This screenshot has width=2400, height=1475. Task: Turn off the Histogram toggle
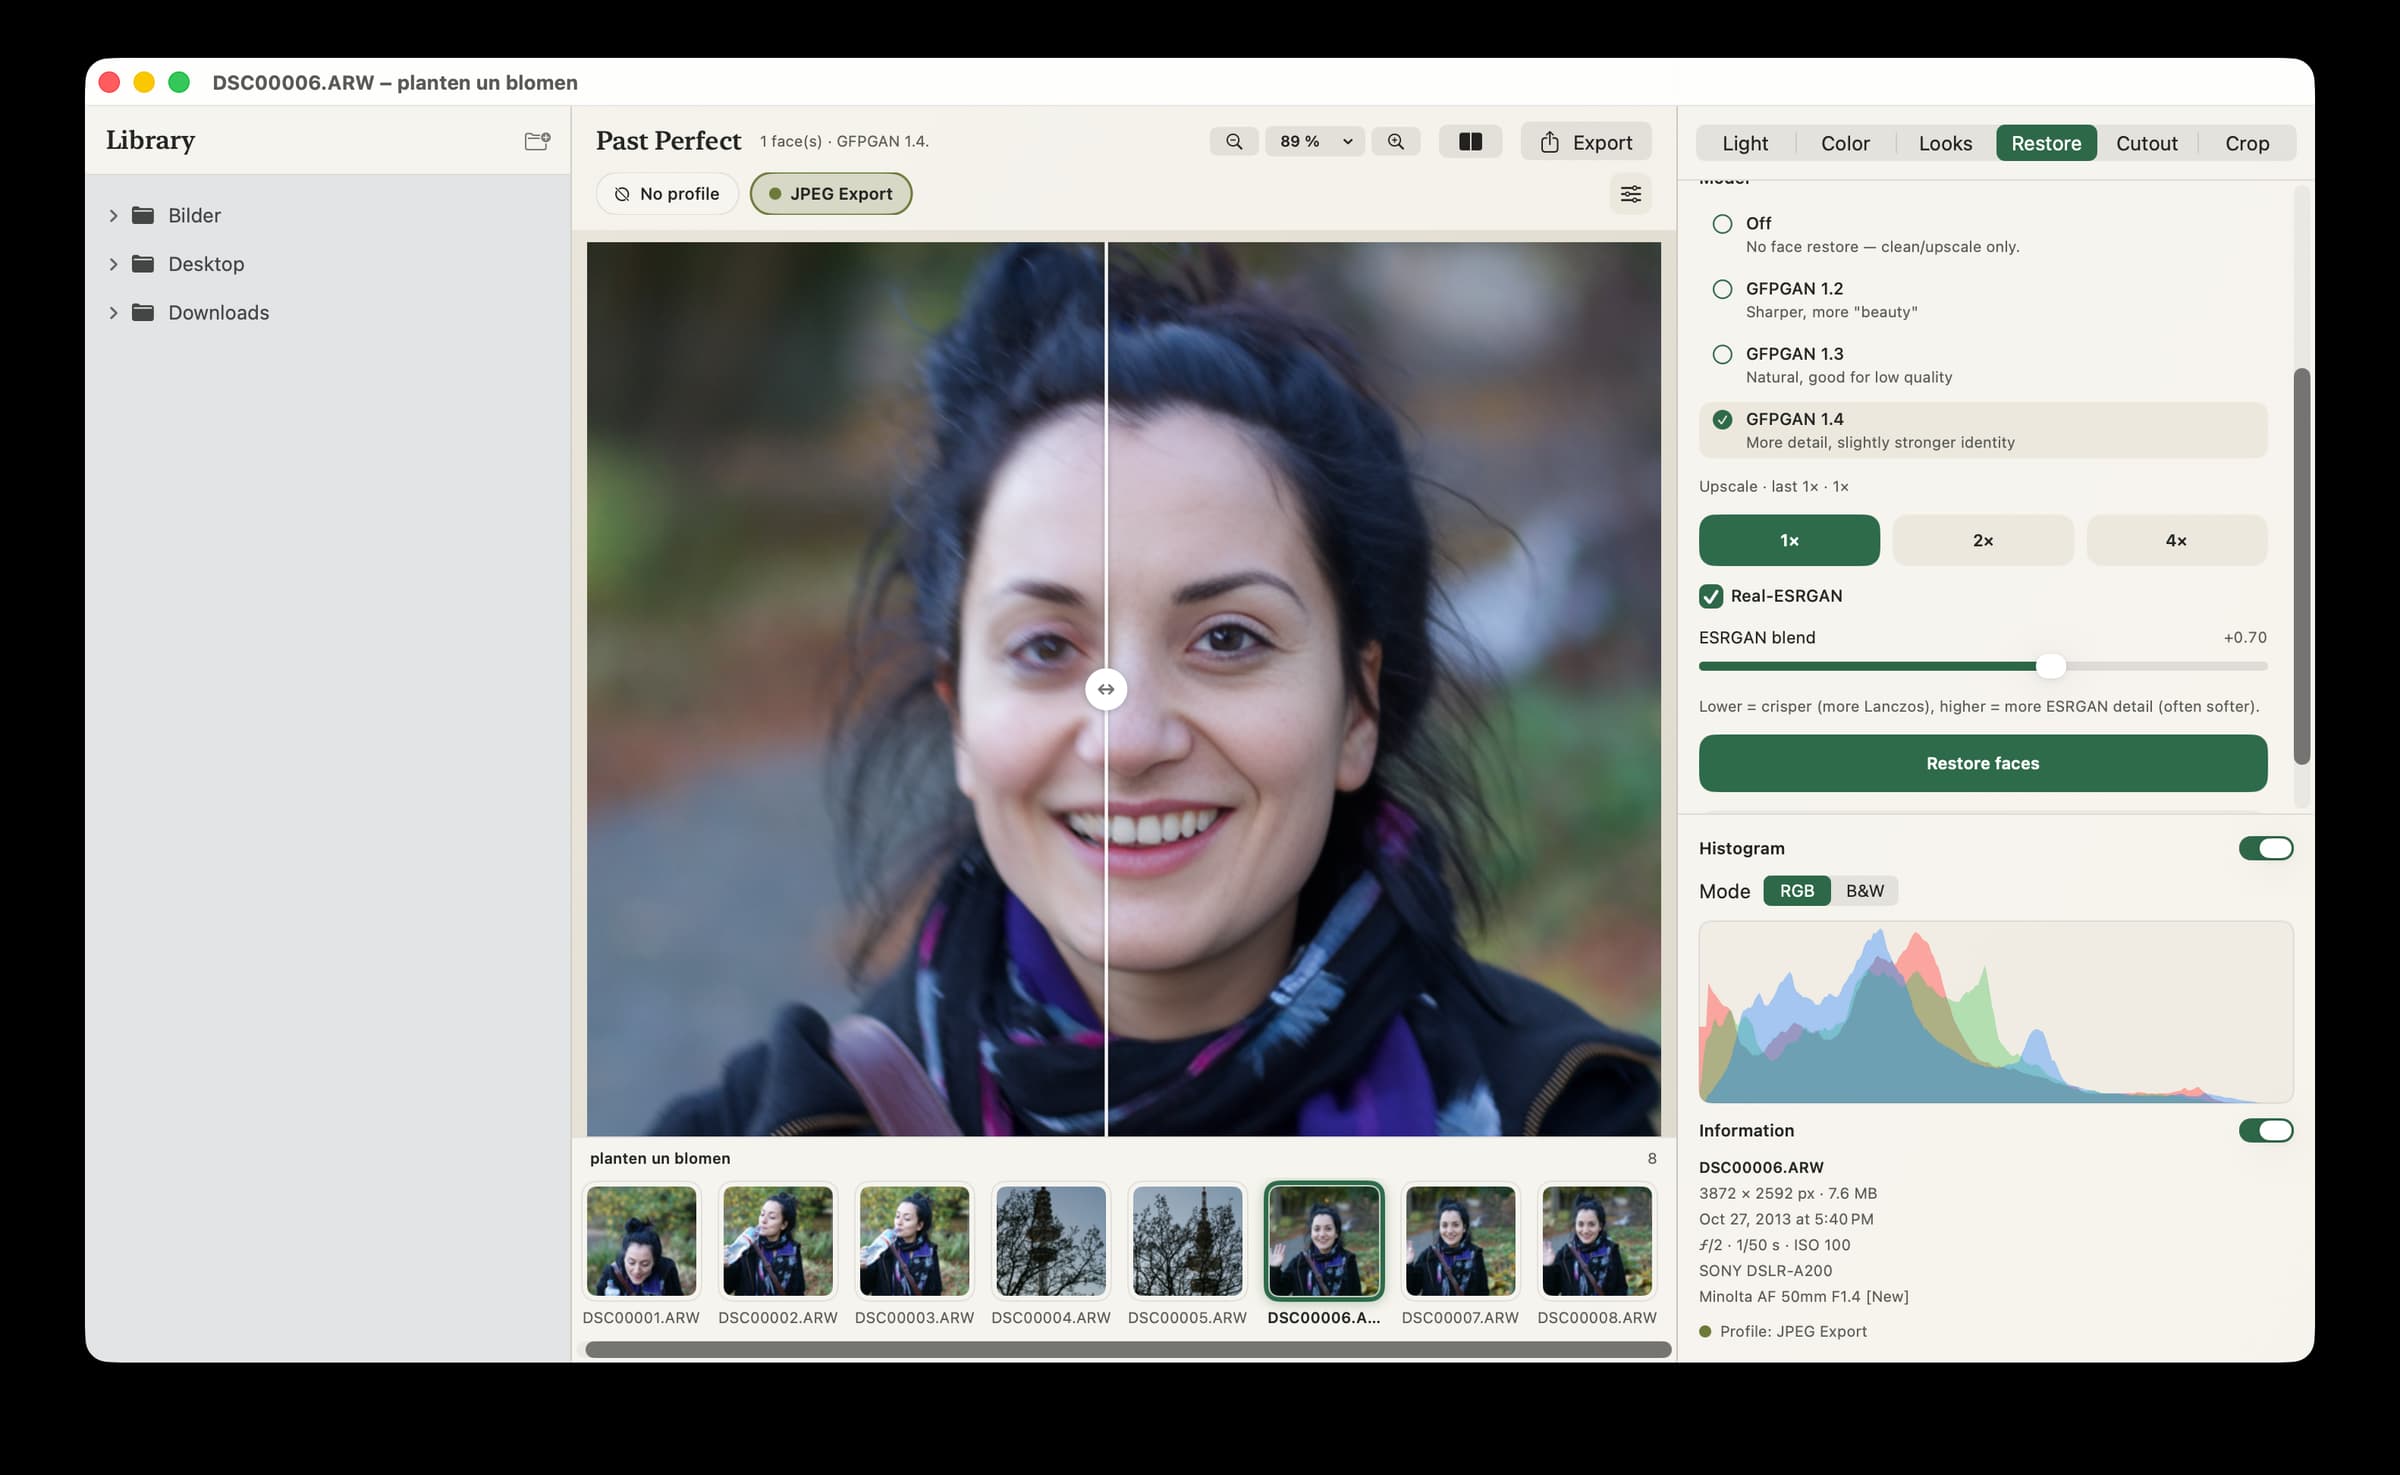[x=2265, y=848]
